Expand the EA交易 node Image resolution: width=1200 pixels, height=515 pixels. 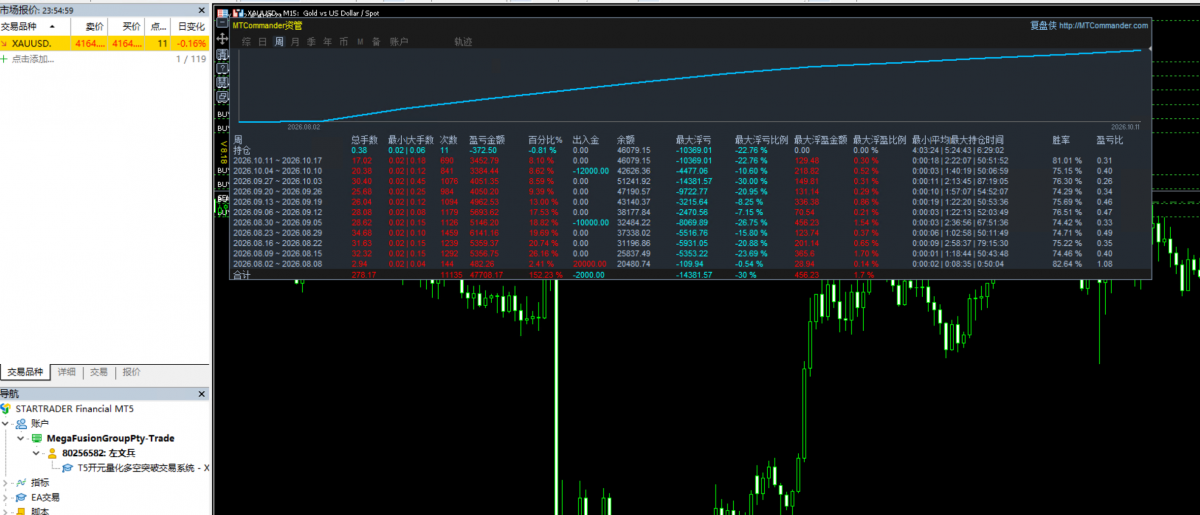7,497
